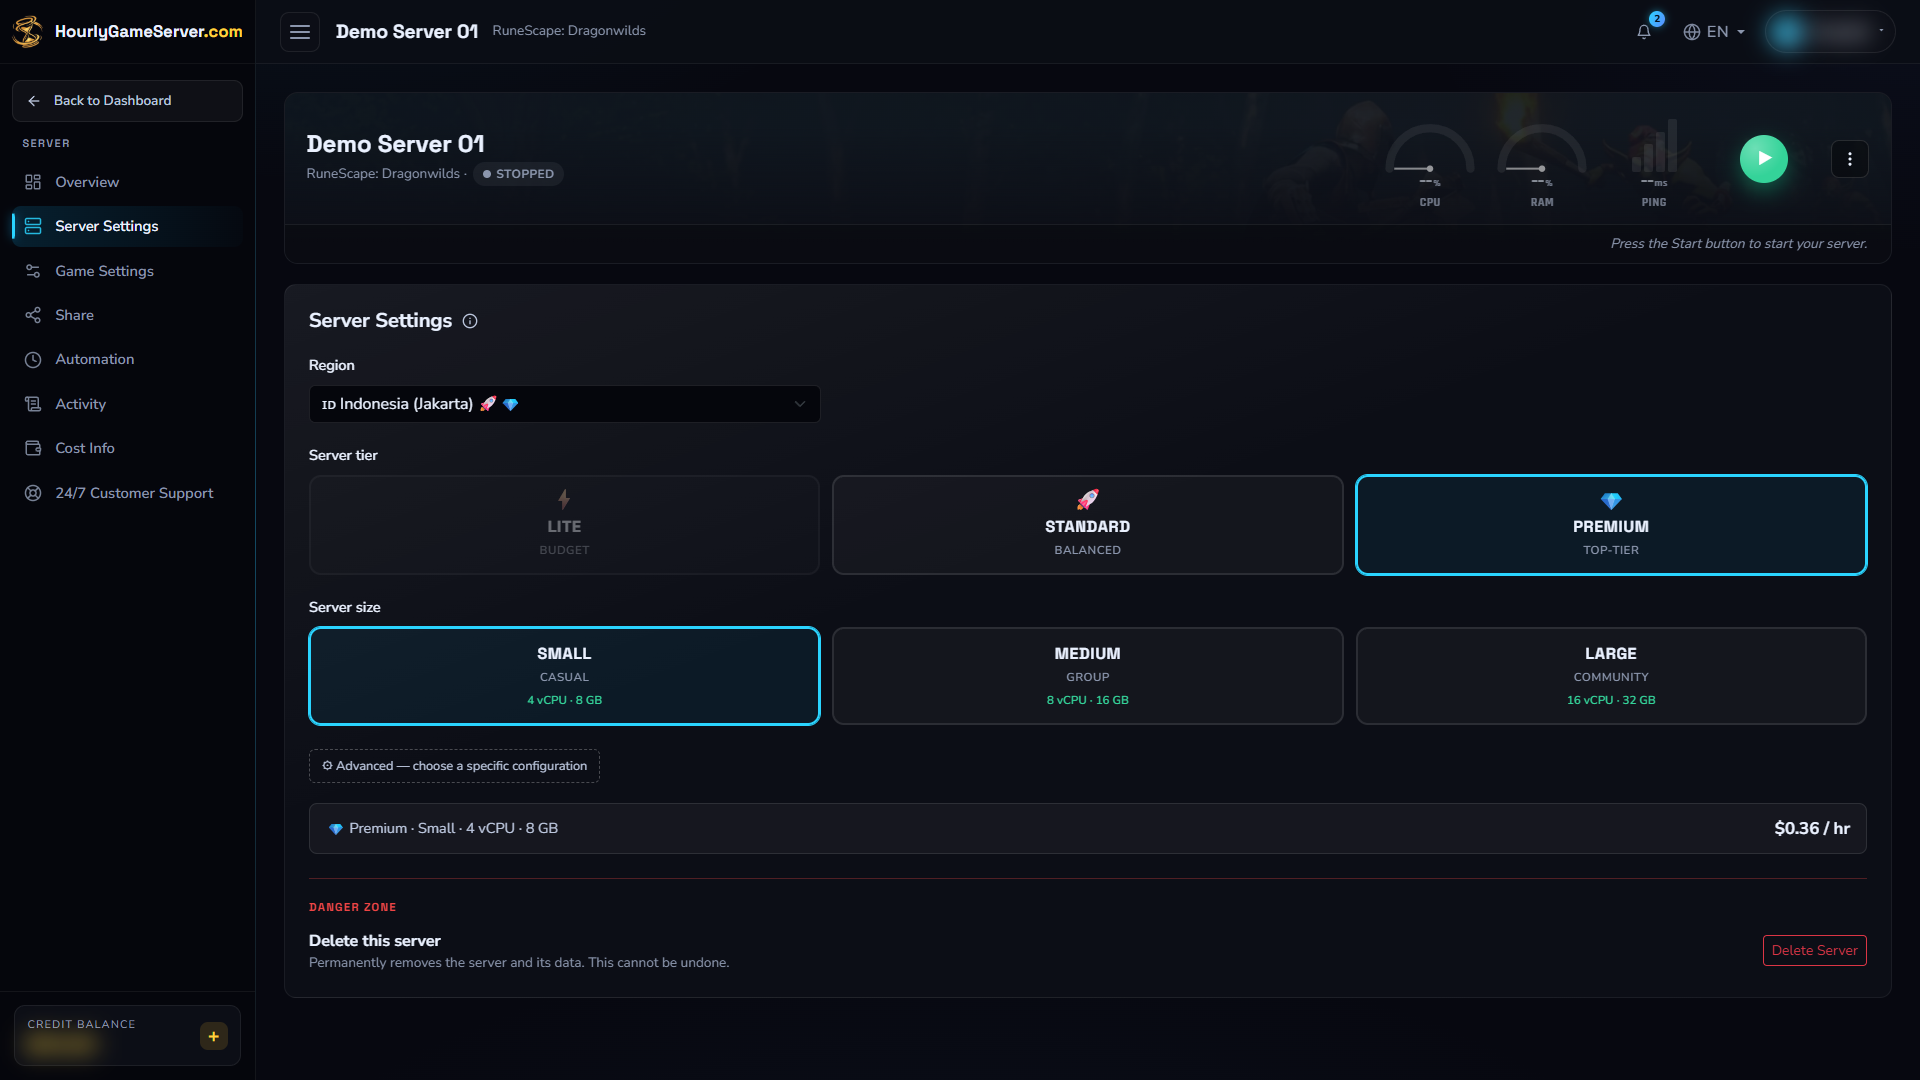Click the Share nodes icon
The width and height of the screenshot is (1920, 1080).
33,315
